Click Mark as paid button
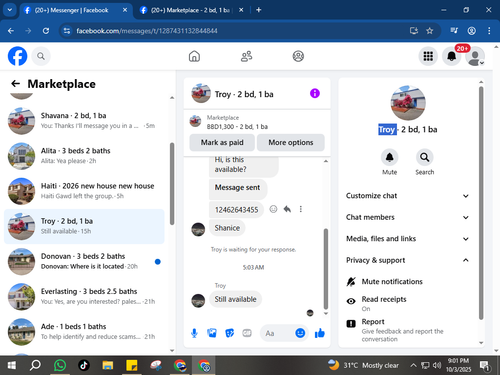 click(222, 143)
